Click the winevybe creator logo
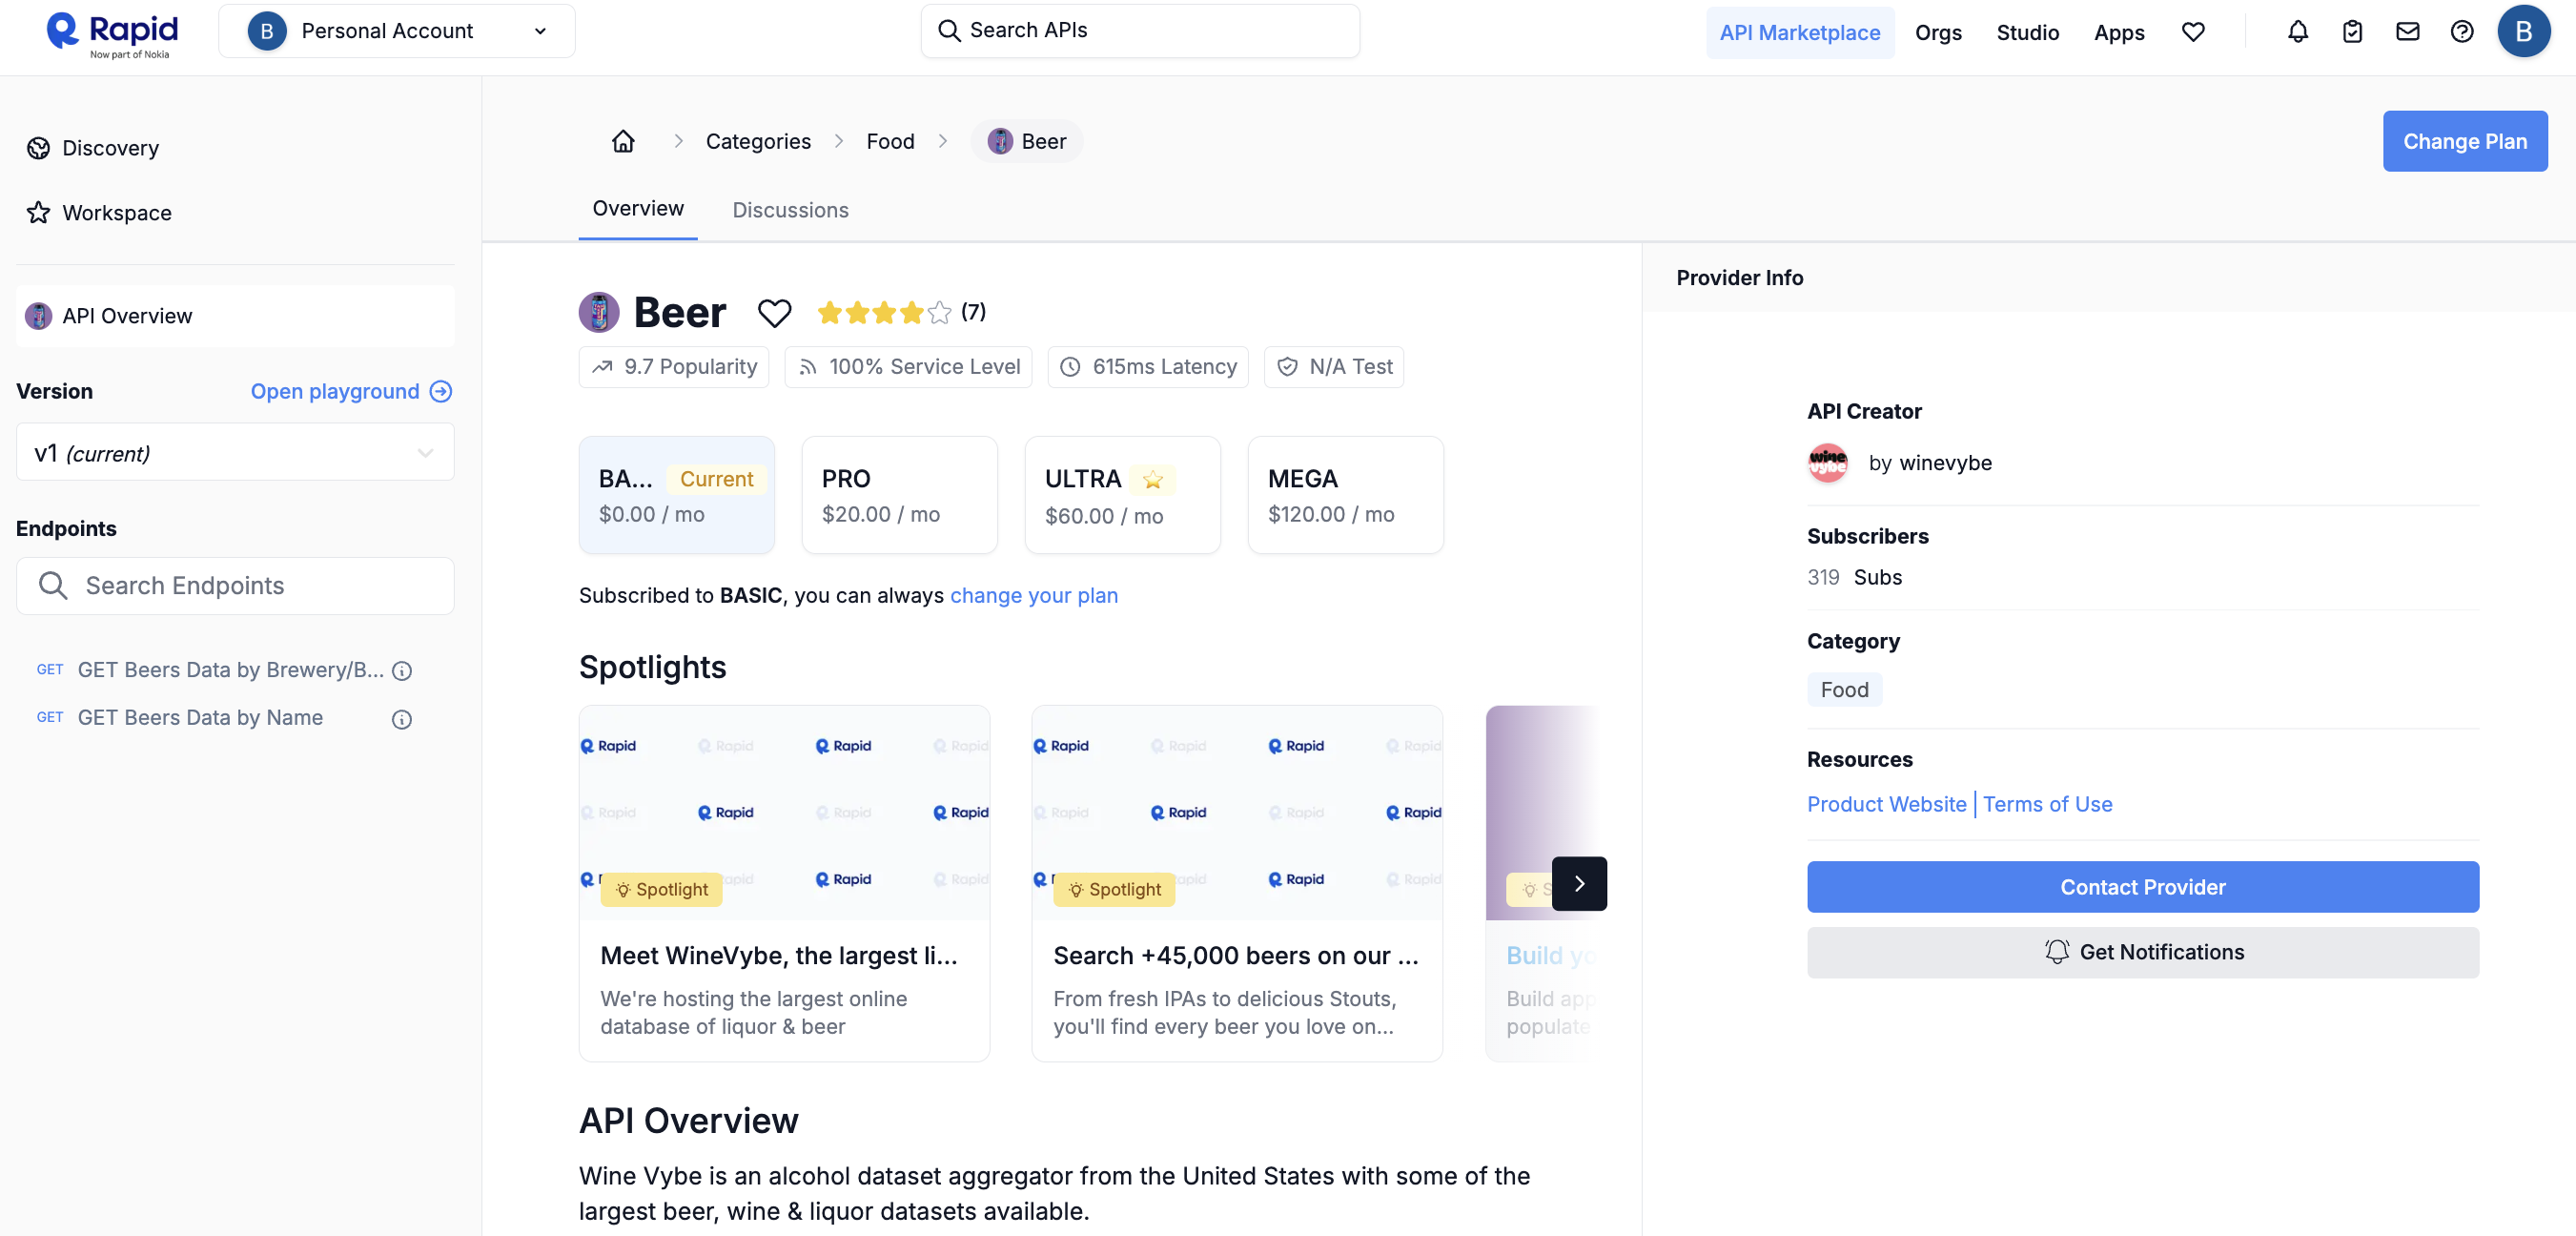Screen dimensions: 2576x1236 tap(1827, 463)
